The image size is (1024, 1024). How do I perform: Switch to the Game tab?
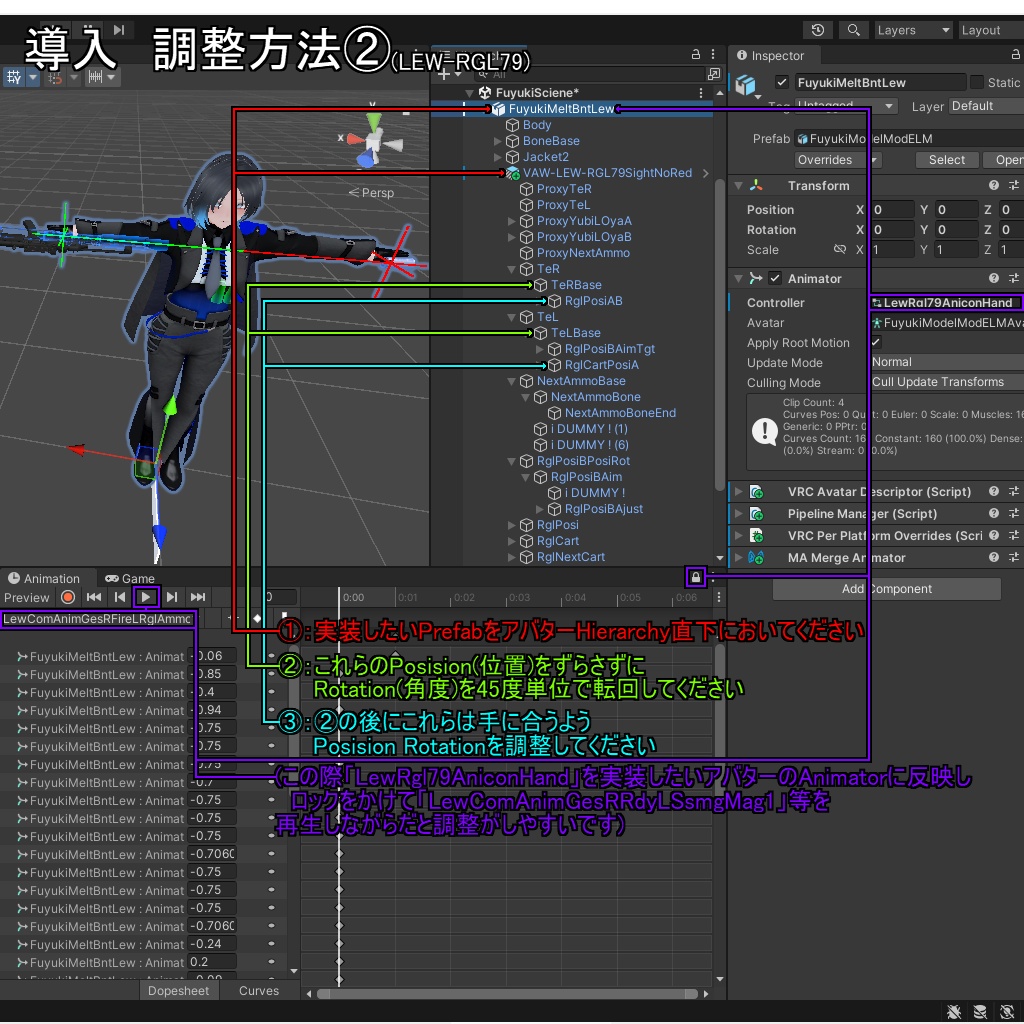pyautogui.click(x=131, y=578)
